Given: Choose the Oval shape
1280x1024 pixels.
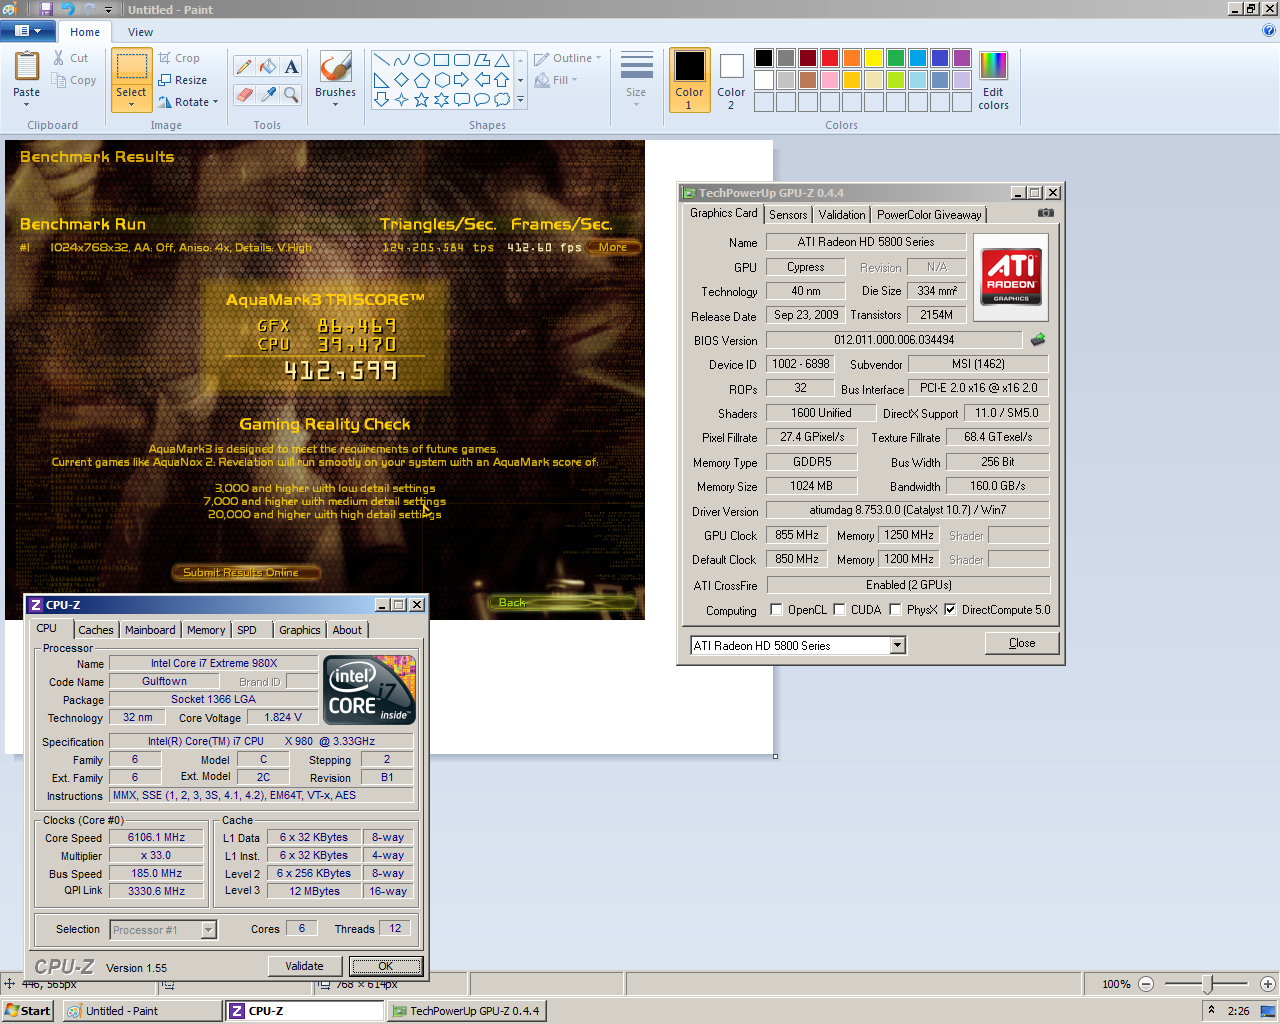Looking at the screenshot, I should pos(422,60).
